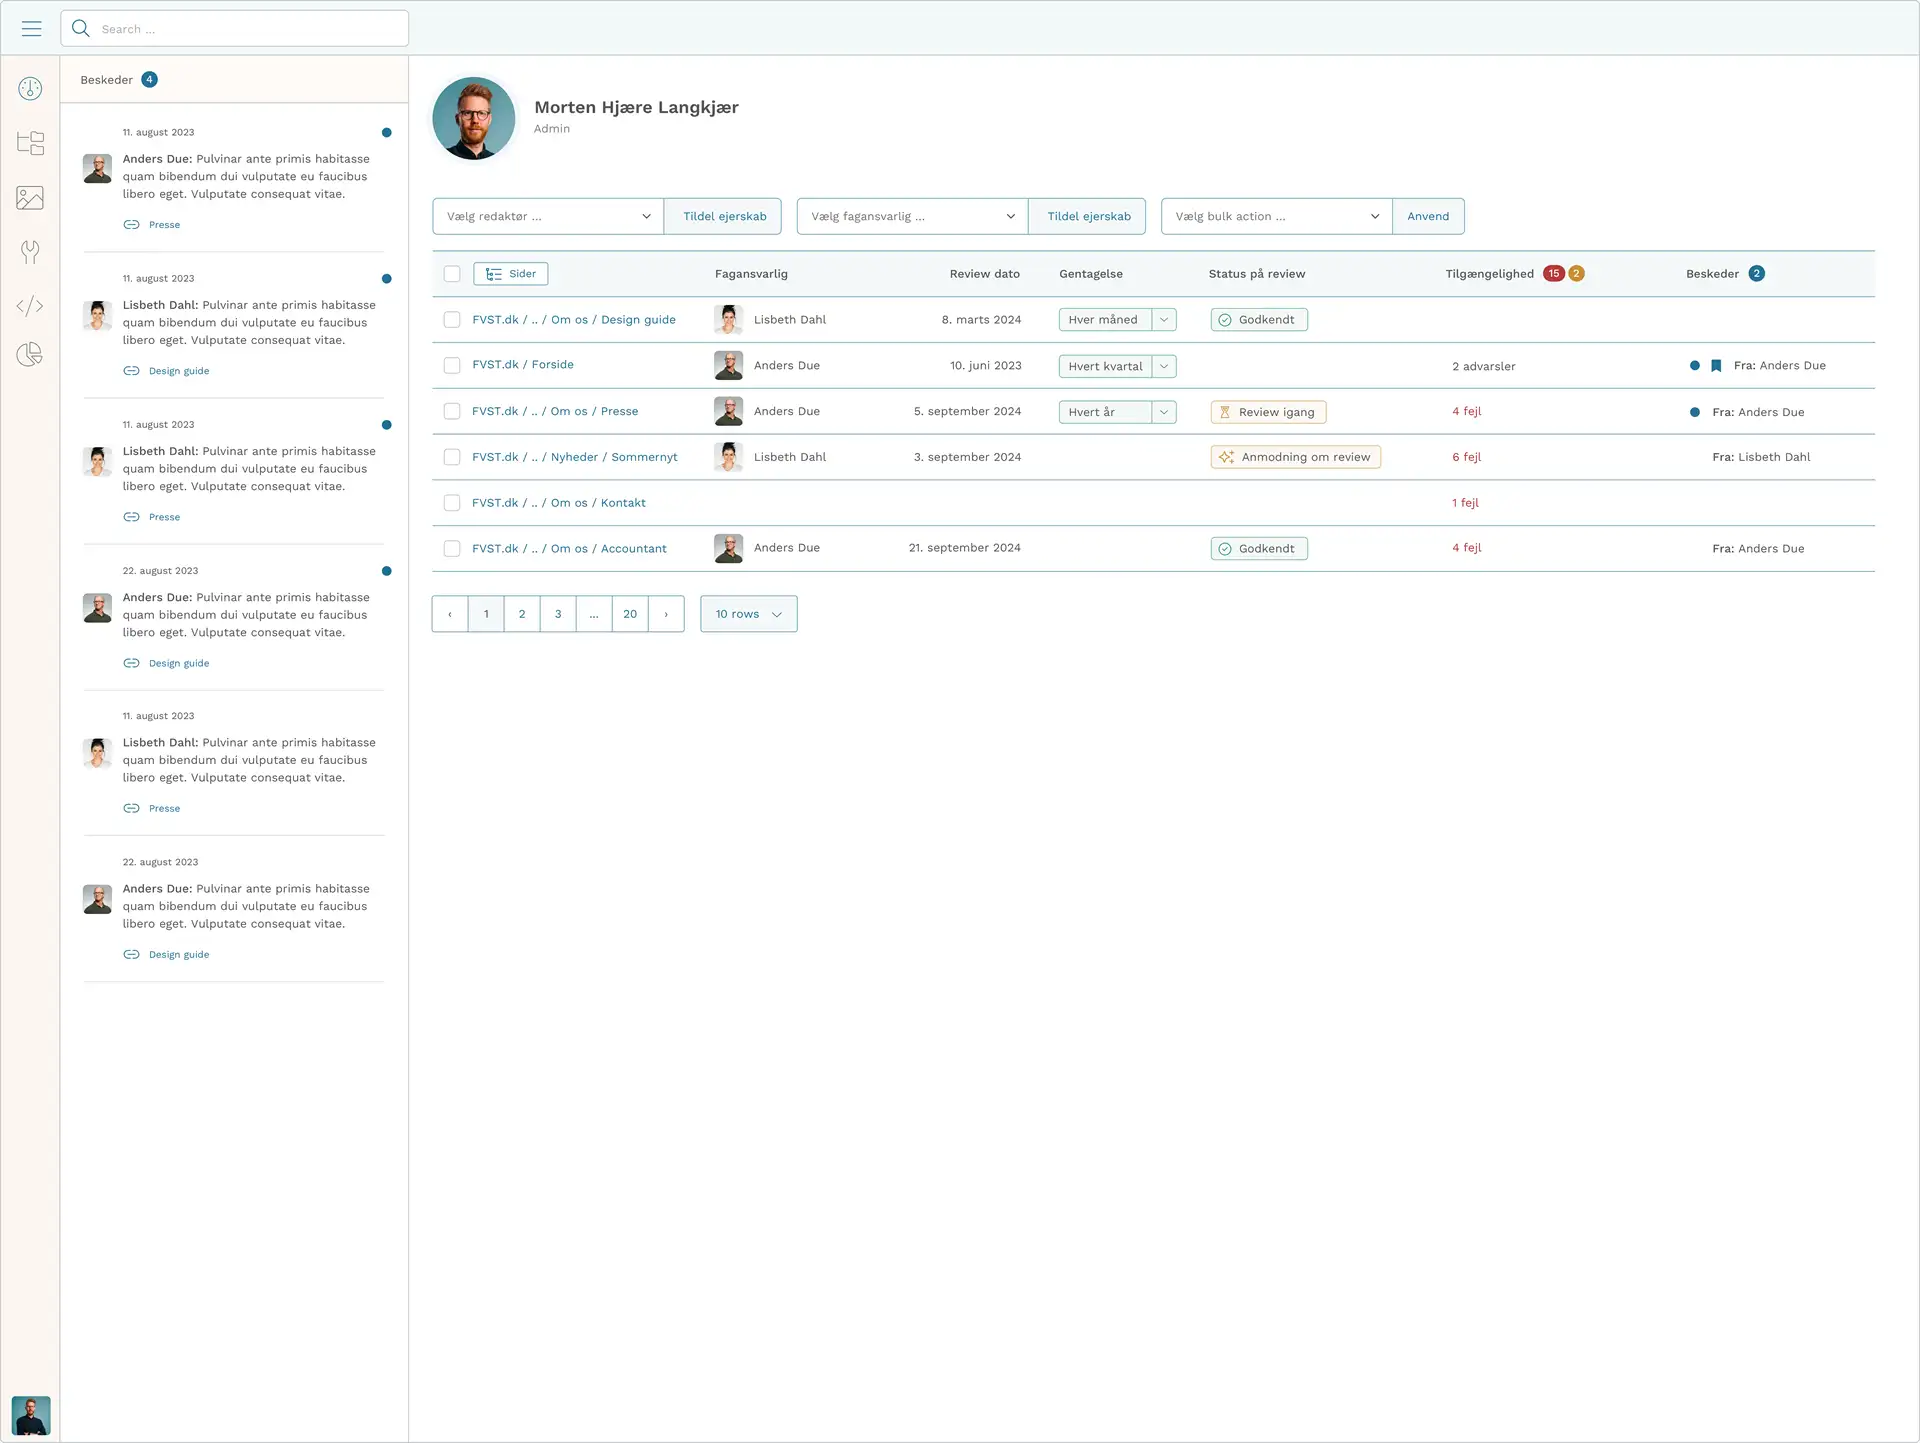Click Anders Due avatar in Accountant row
The width and height of the screenshot is (1920, 1443).
729,548
